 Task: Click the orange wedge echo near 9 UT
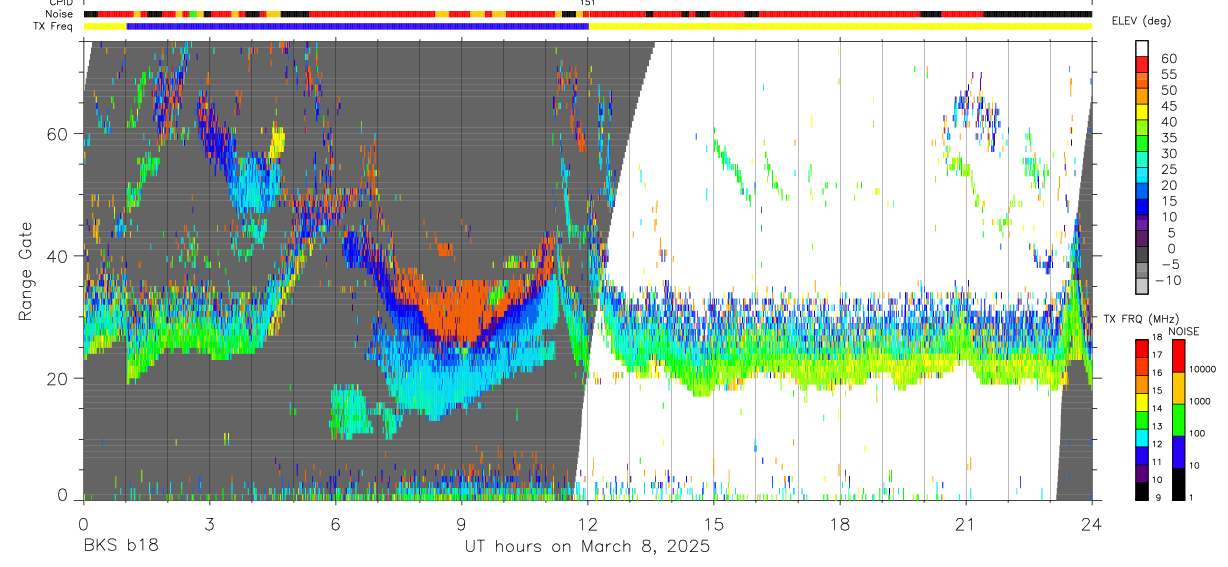click(462, 310)
